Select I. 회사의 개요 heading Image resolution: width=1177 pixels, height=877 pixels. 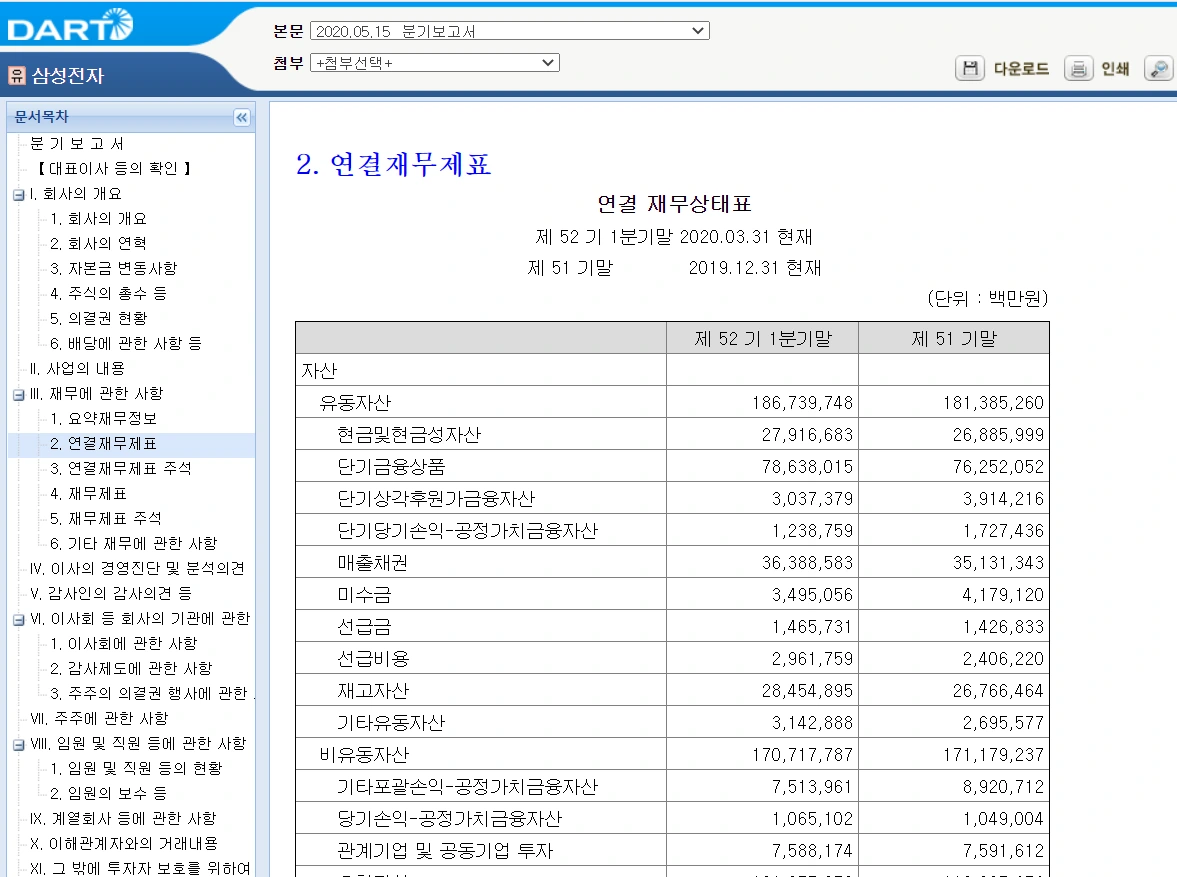pyautogui.click(x=75, y=194)
